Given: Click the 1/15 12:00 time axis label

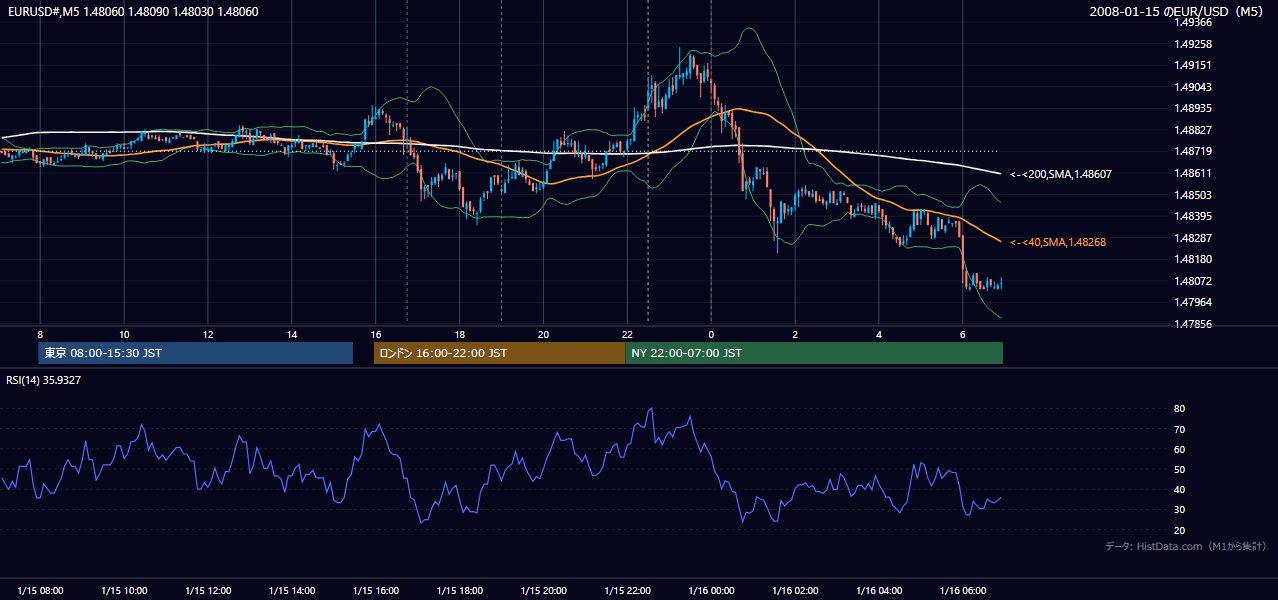Looking at the screenshot, I should coord(208,590).
